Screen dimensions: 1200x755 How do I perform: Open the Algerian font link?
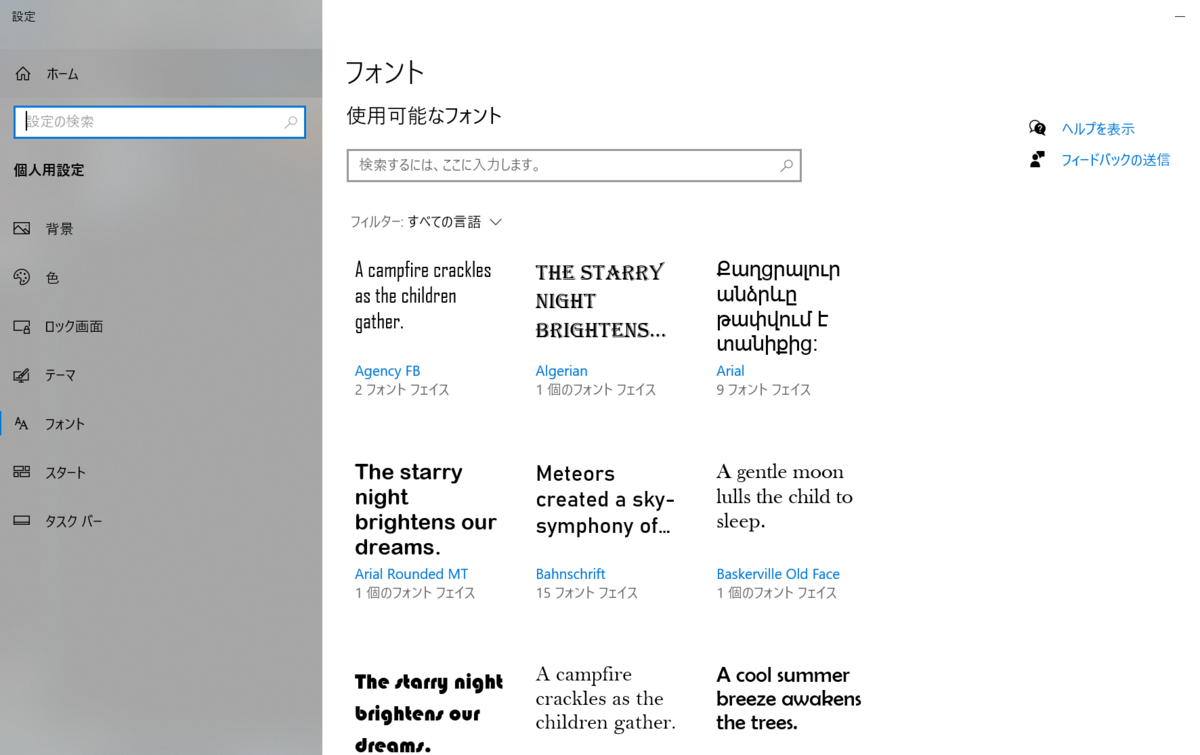[x=561, y=370]
